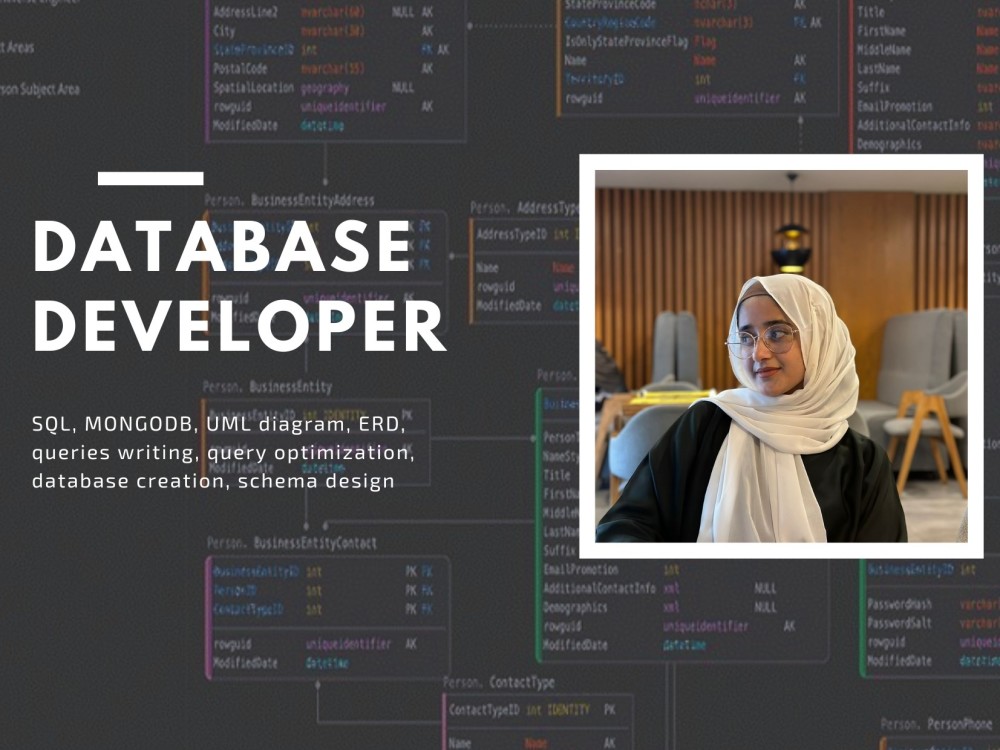
Task: Click the DEVELOPER heading word
Action: [239, 325]
